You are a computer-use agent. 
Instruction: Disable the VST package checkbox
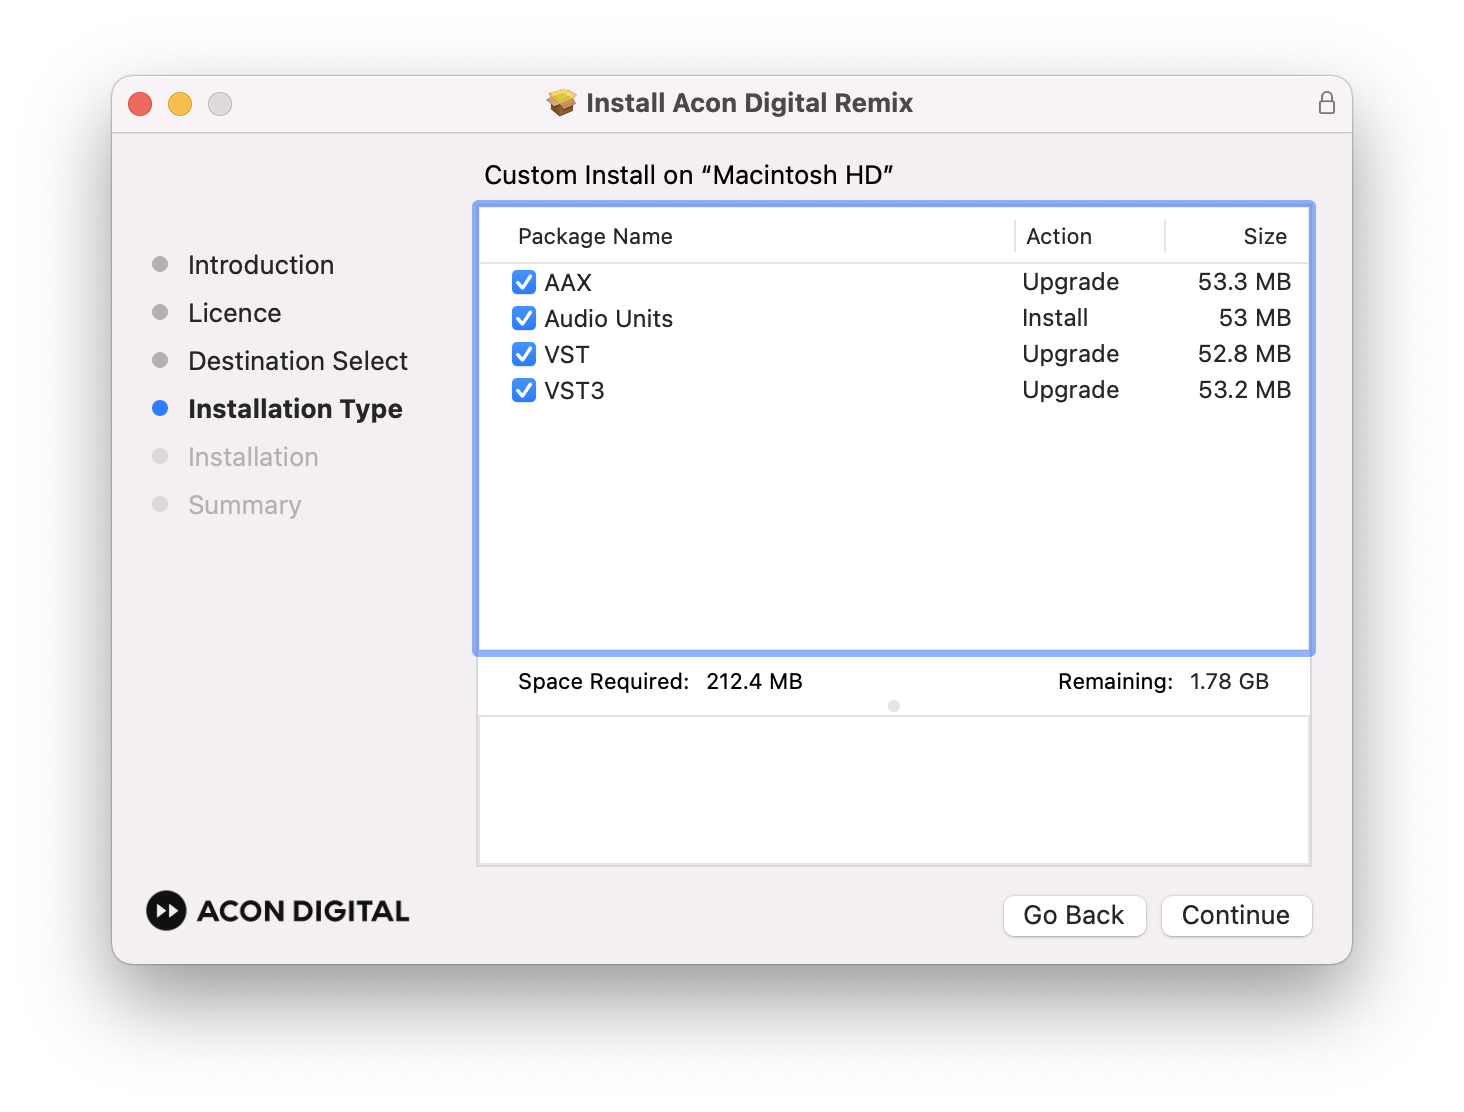[524, 355]
